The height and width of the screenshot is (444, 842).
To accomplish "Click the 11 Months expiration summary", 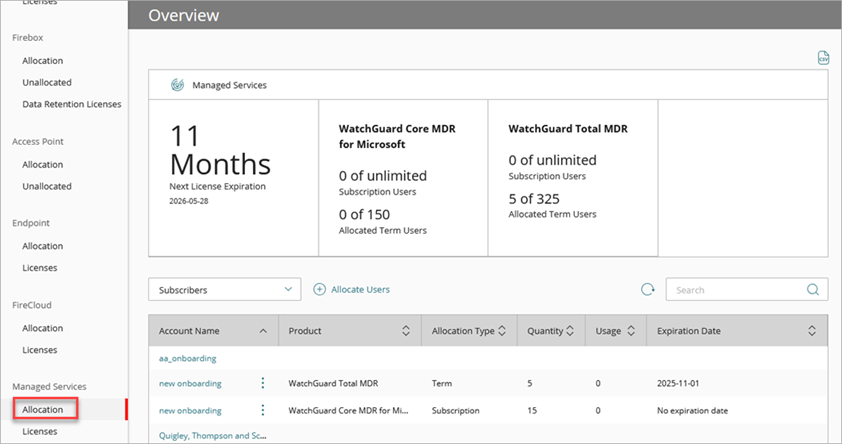I will coord(220,150).
